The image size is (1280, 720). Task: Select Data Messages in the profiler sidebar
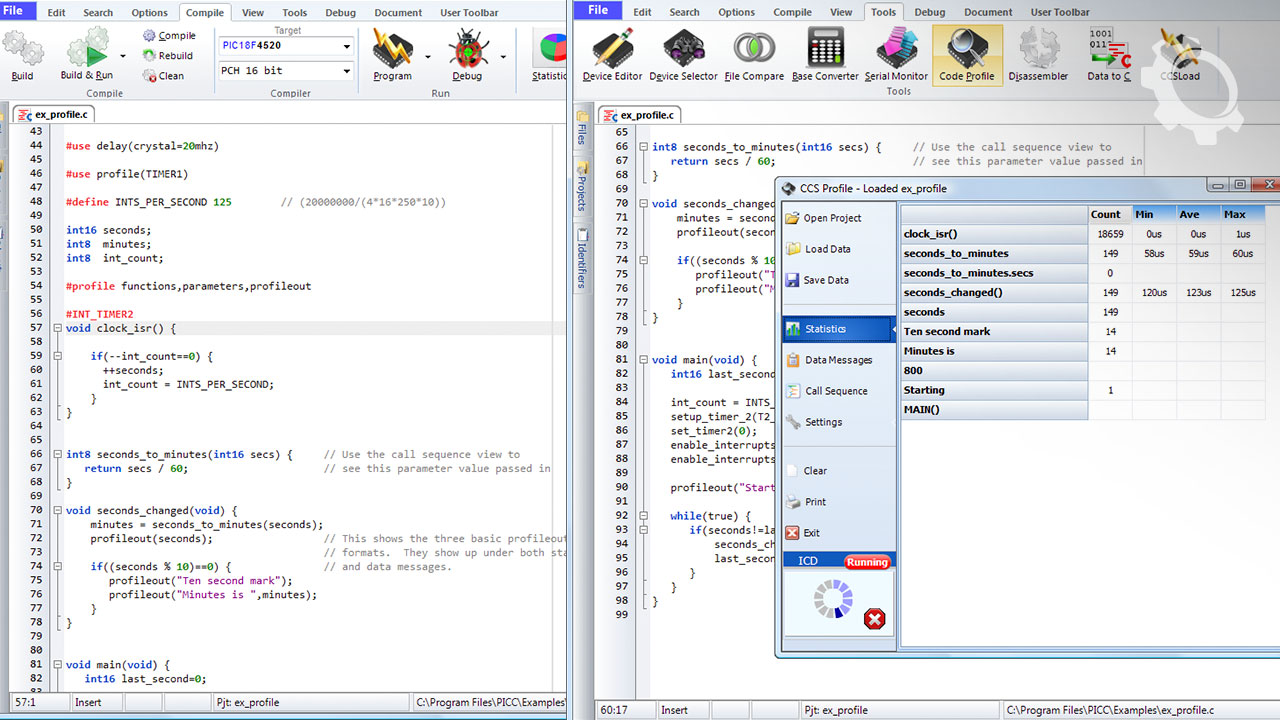tap(838, 360)
